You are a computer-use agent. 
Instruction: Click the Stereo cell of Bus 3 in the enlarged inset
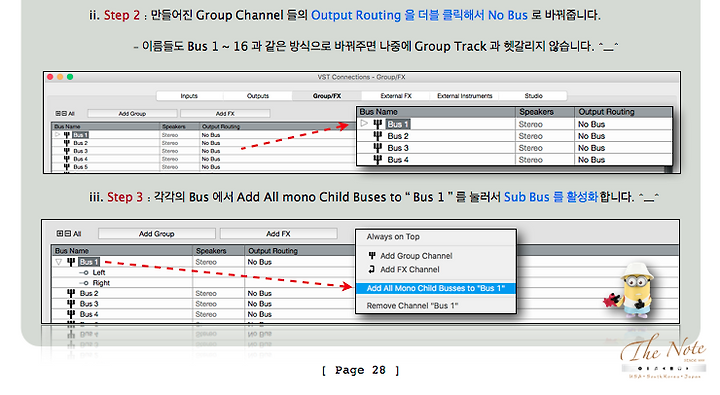click(x=530, y=148)
